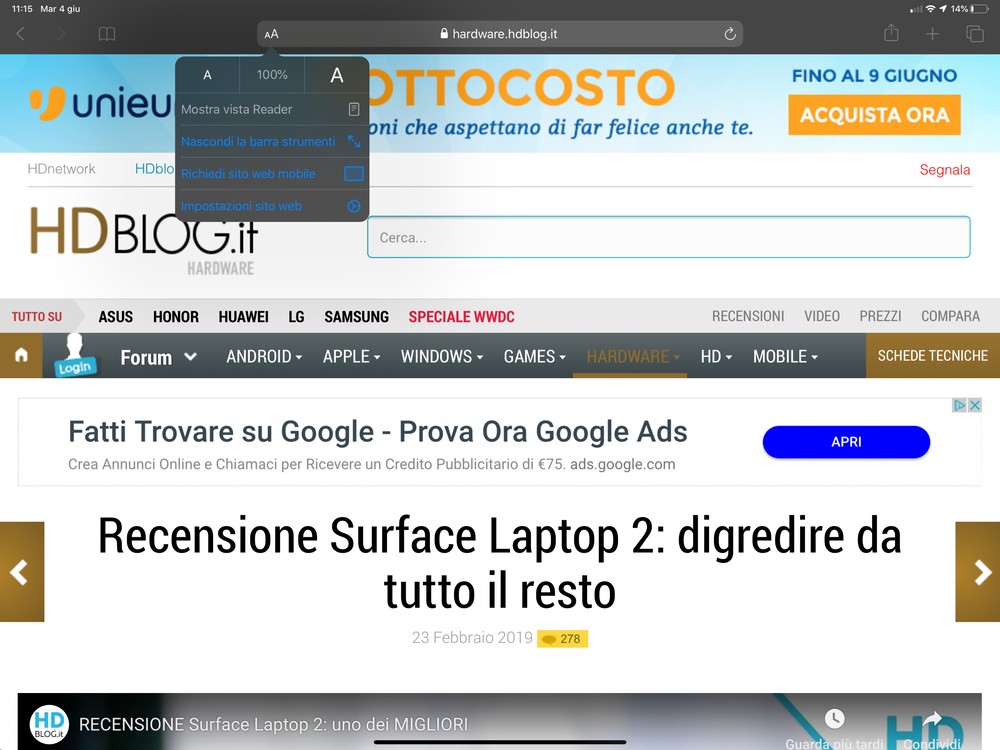Go to VIDEO section
Image resolution: width=1000 pixels, height=750 pixels.
822,316
